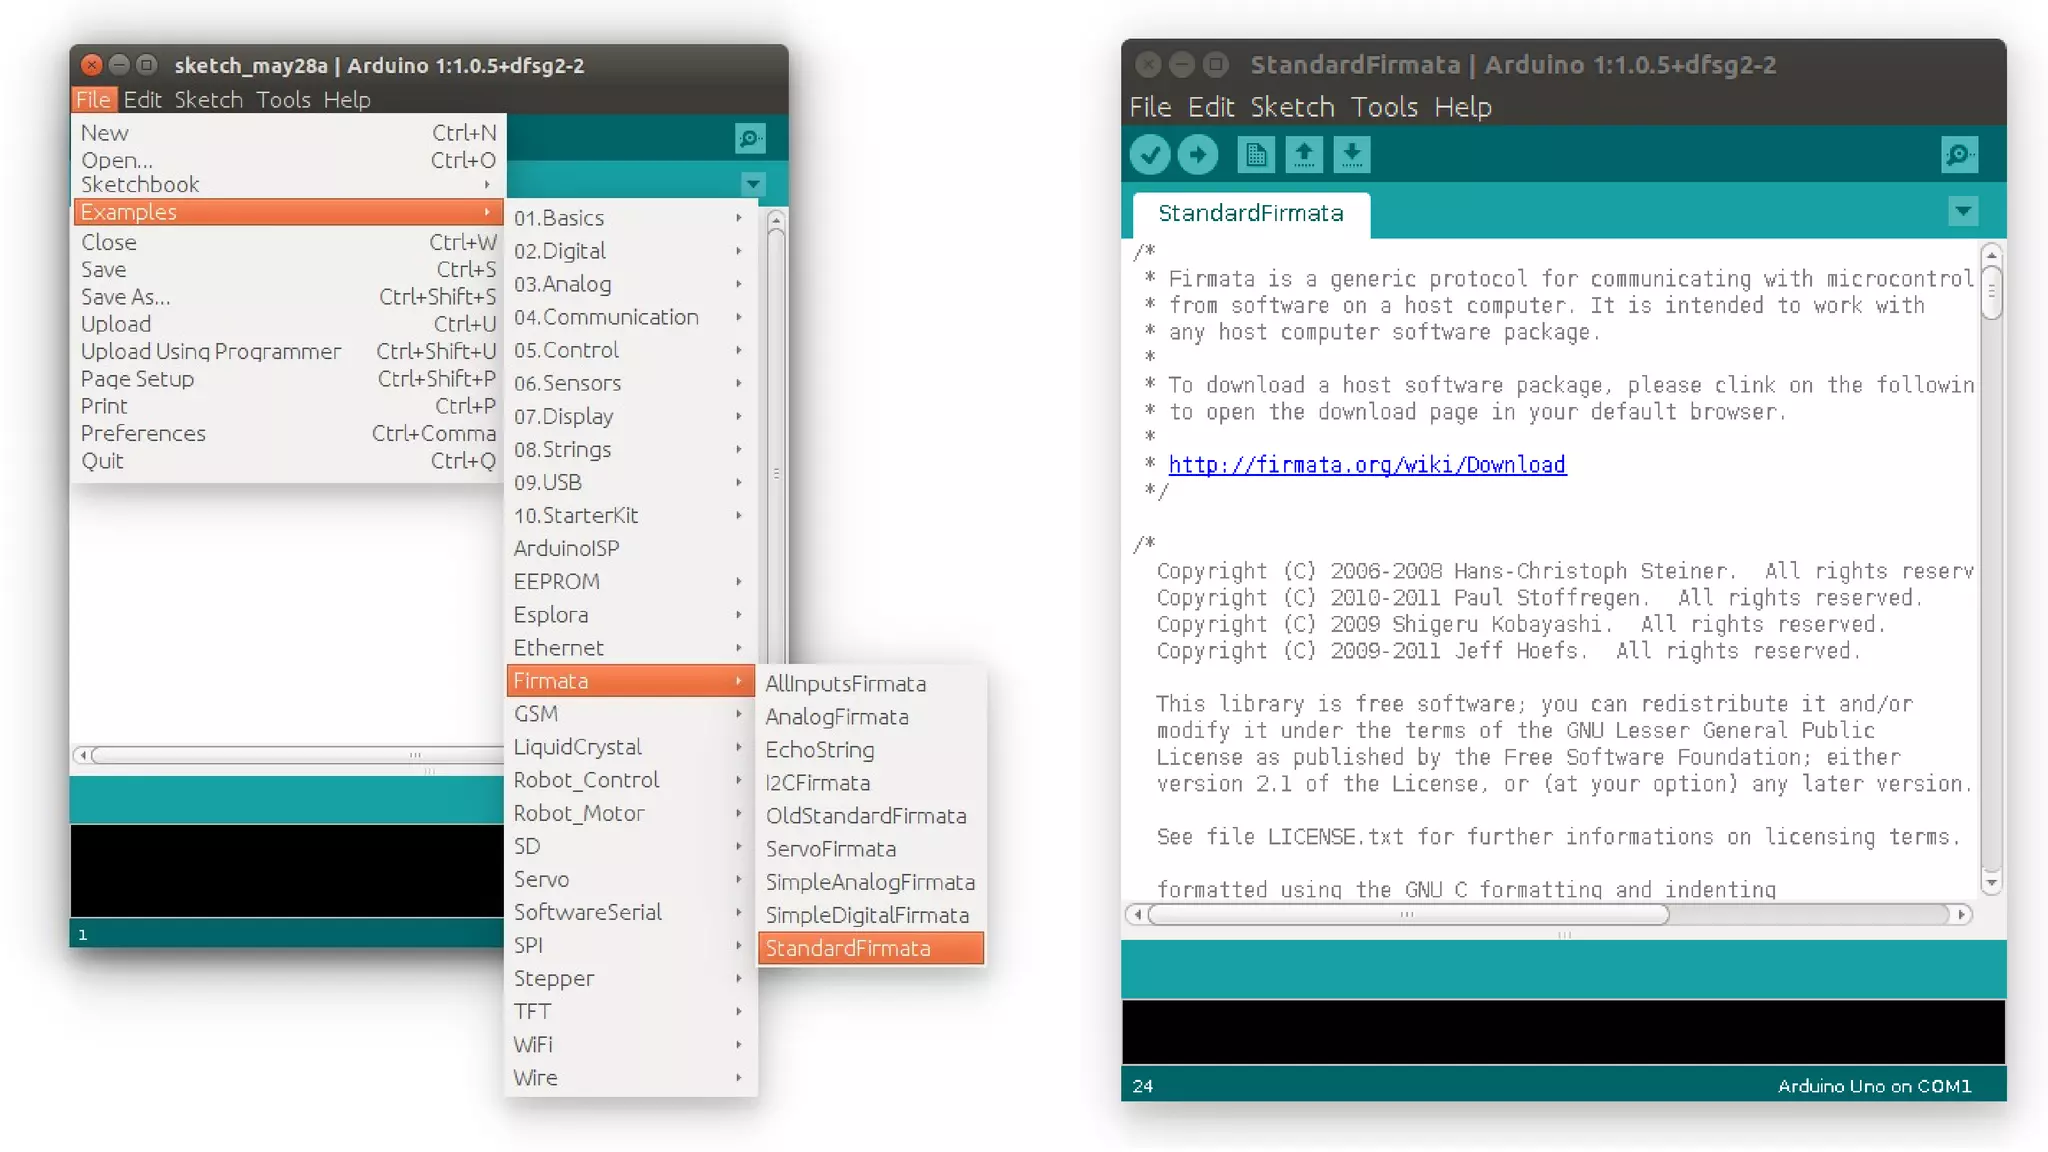Image resolution: width=2048 pixels, height=1152 pixels.
Task: Expand the 09.USB examples submenu
Action: click(x=631, y=482)
